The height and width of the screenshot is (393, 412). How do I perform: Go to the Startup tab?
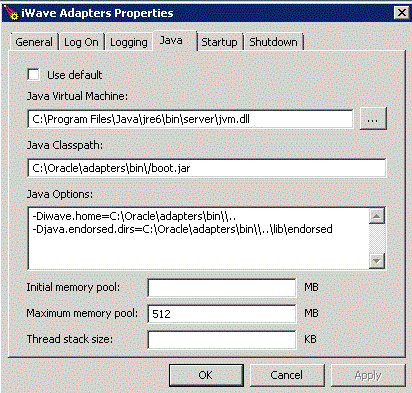[x=219, y=42]
